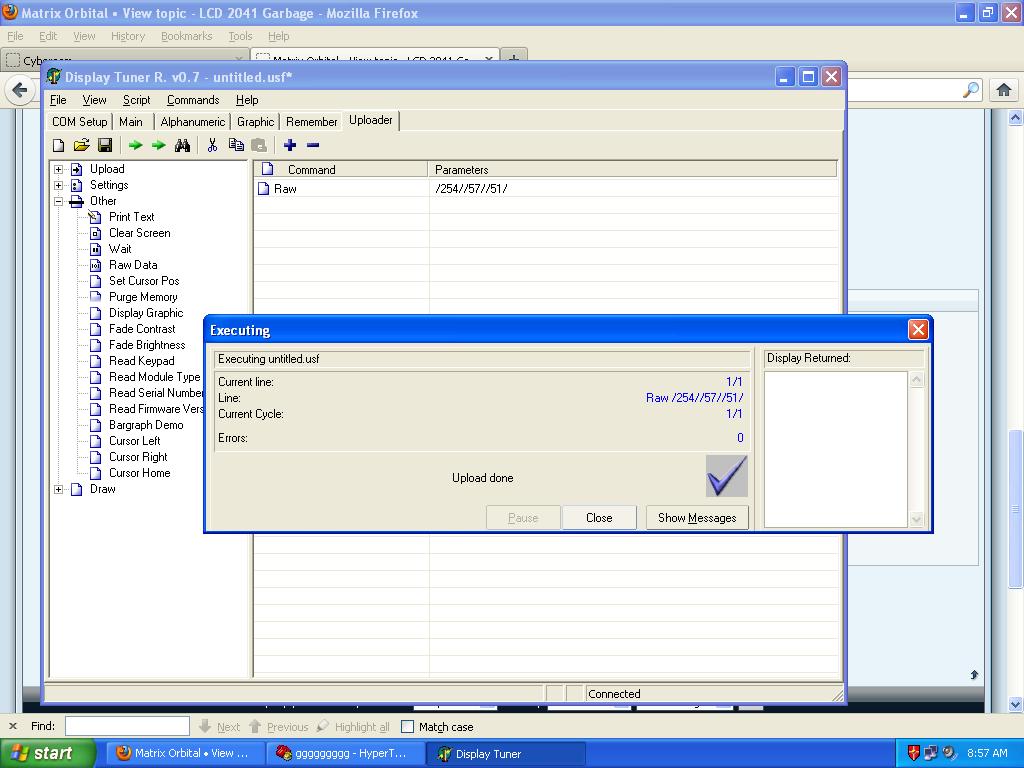The width and height of the screenshot is (1024, 768).
Task: Select the Fade Brightness command
Action: pos(147,345)
